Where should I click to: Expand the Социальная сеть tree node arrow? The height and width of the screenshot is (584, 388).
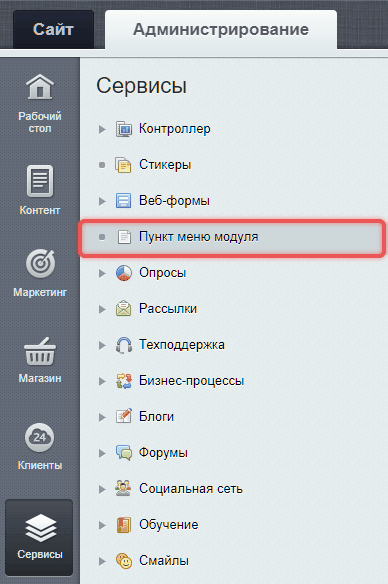pos(102,489)
